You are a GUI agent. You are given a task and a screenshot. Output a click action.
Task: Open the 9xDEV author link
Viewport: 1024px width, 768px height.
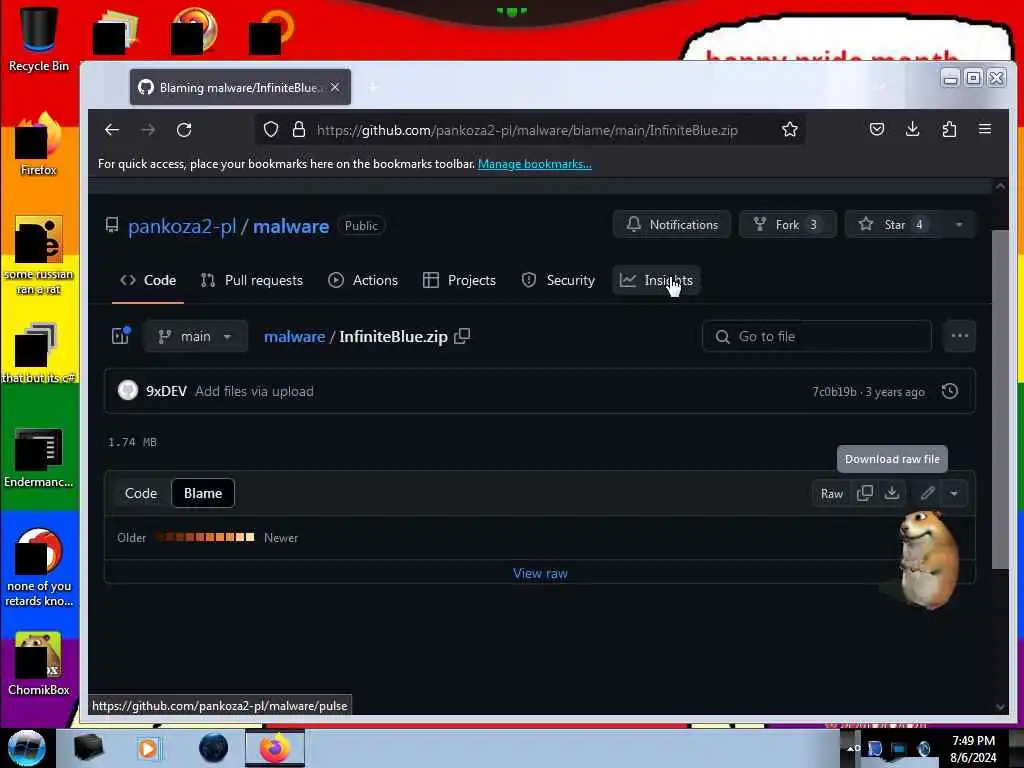pyautogui.click(x=166, y=391)
